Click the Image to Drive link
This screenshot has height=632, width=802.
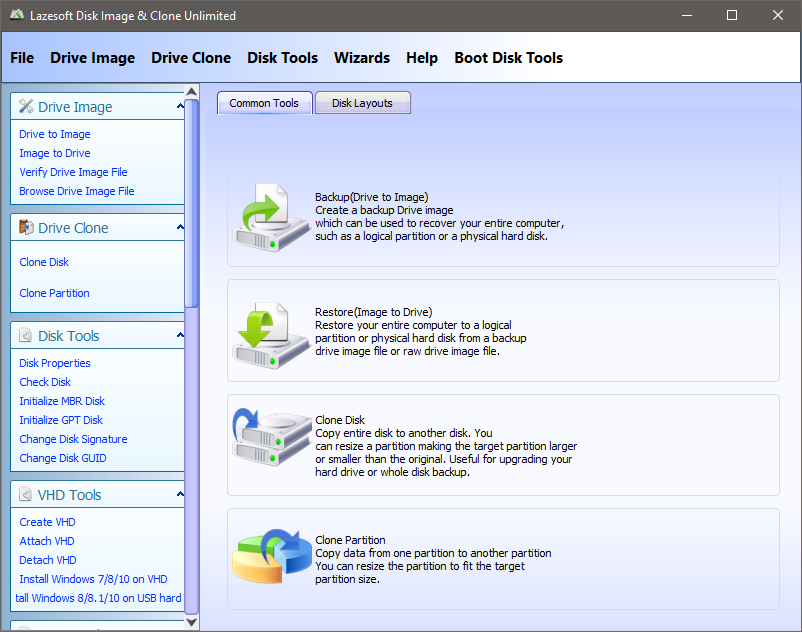point(55,153)
